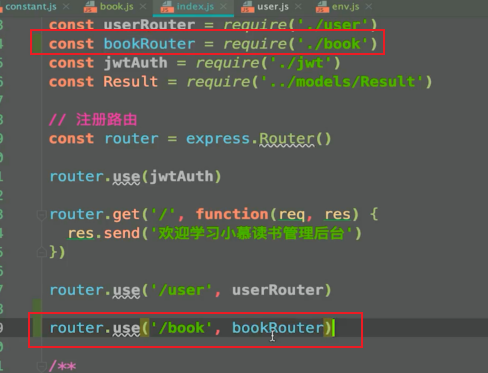Click the closing fold marker at })

point(41,252)
